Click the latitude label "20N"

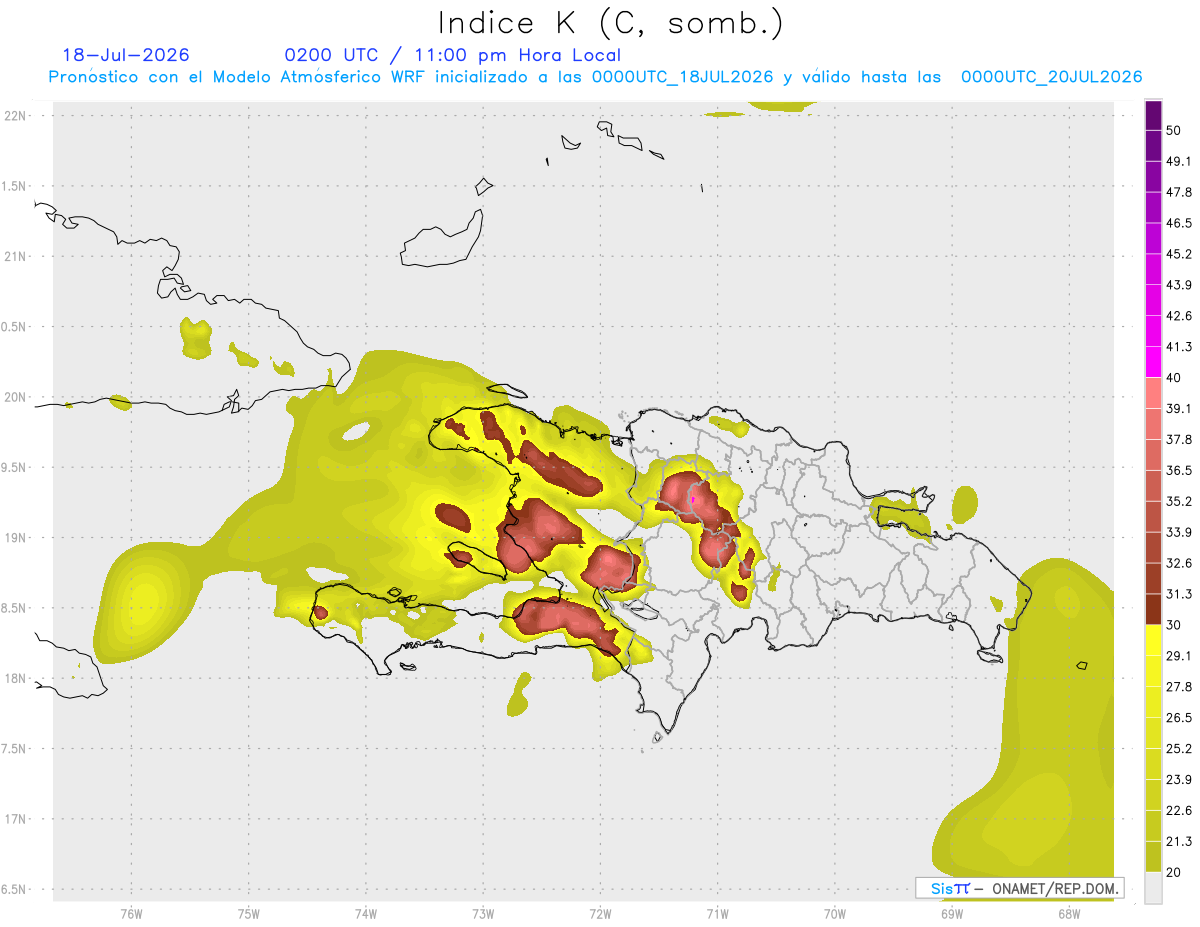click(x=16, y=397)
